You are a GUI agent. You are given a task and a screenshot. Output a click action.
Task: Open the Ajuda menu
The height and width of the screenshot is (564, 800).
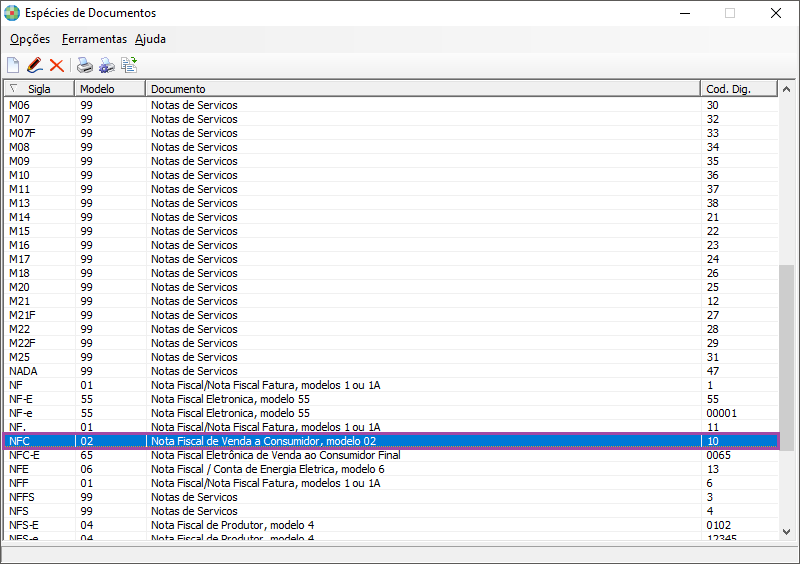click(x=150, y=39)
